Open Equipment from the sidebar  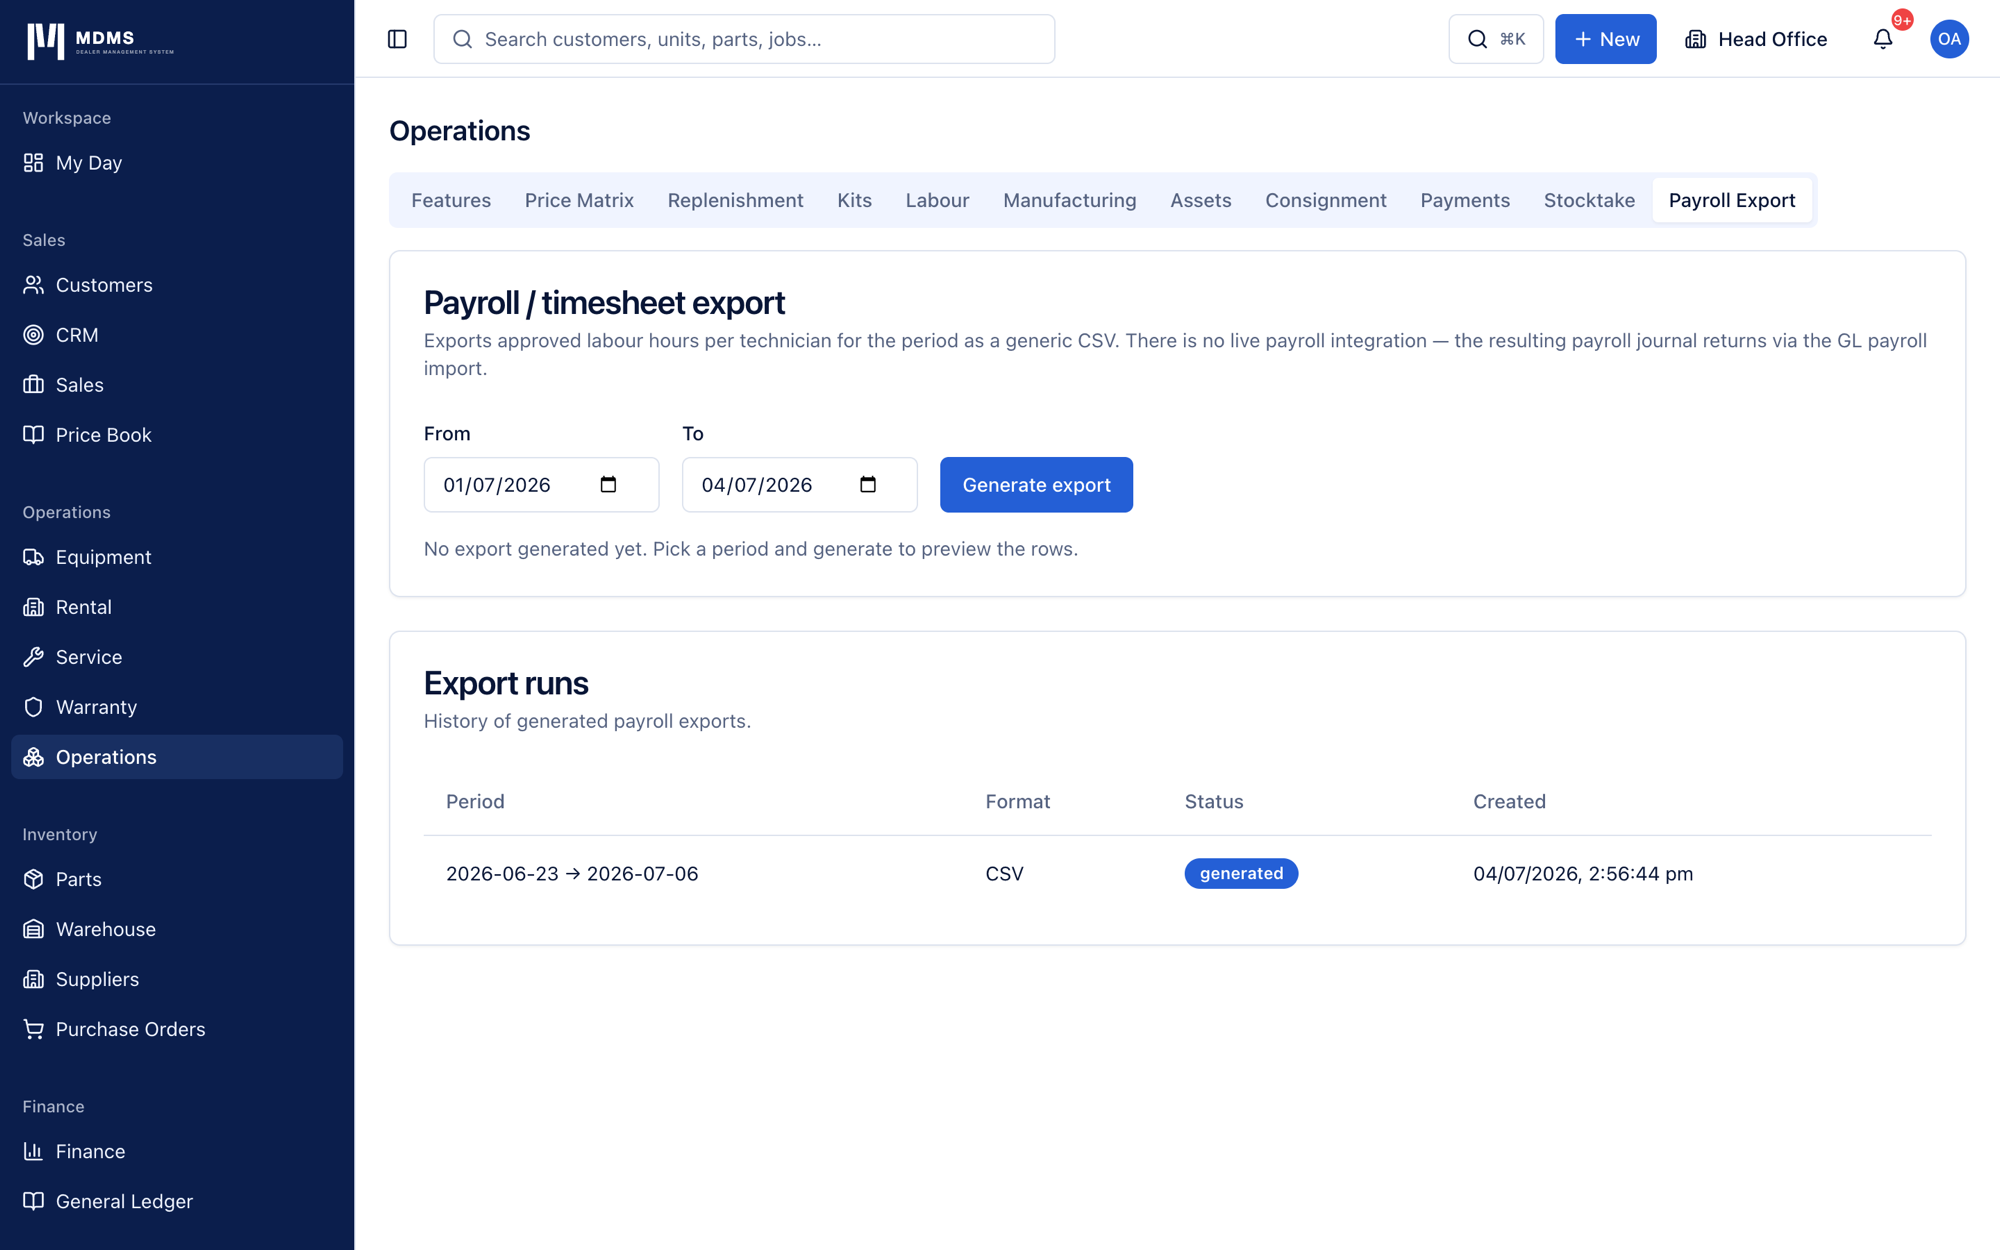click(177, 557)
